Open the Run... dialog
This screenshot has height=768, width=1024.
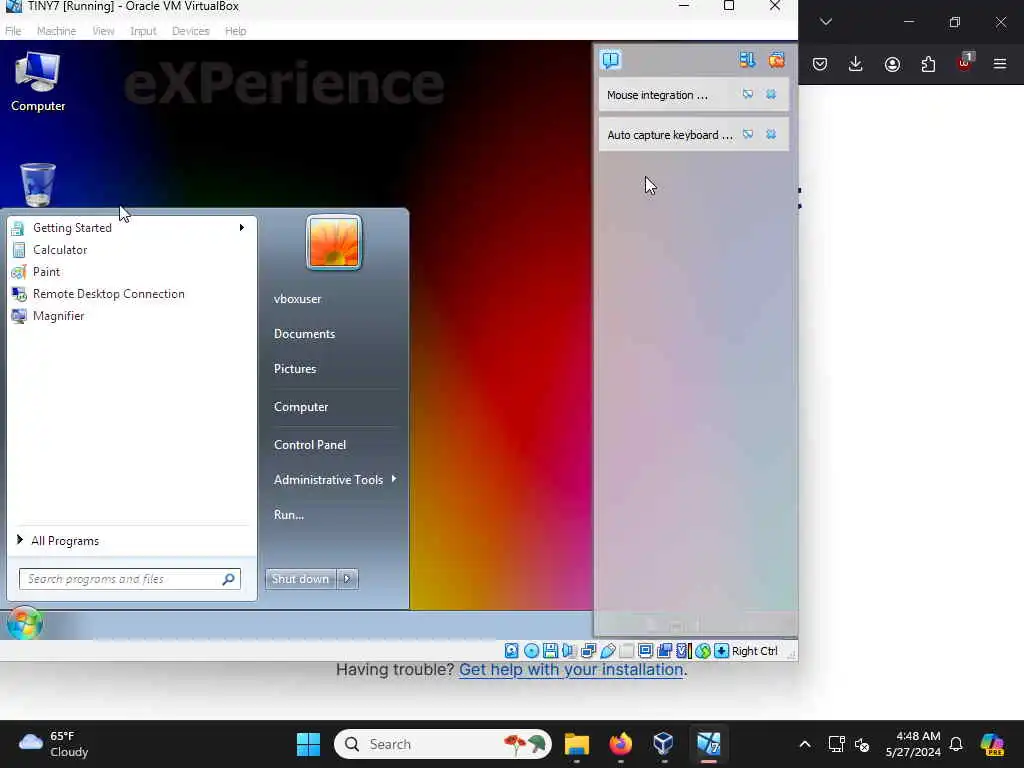tap(289, 515)
